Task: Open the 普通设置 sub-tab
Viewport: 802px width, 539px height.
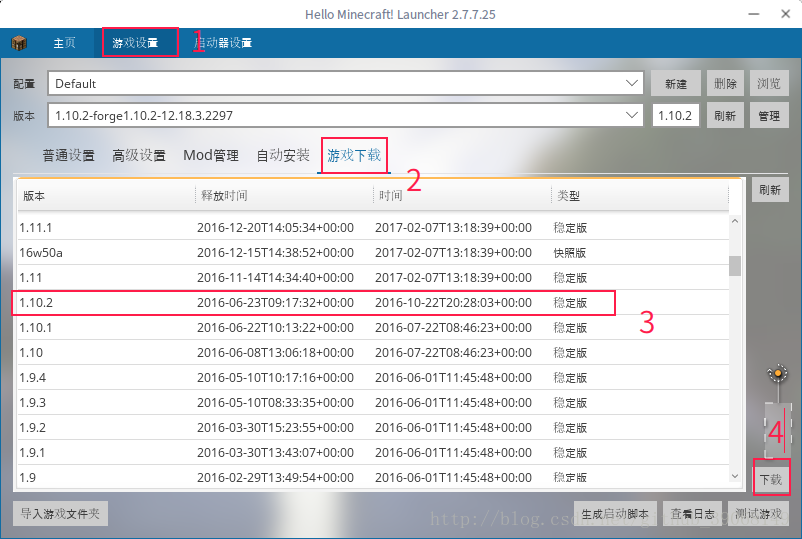Action: pyautogui.click(x=68, y=155)
